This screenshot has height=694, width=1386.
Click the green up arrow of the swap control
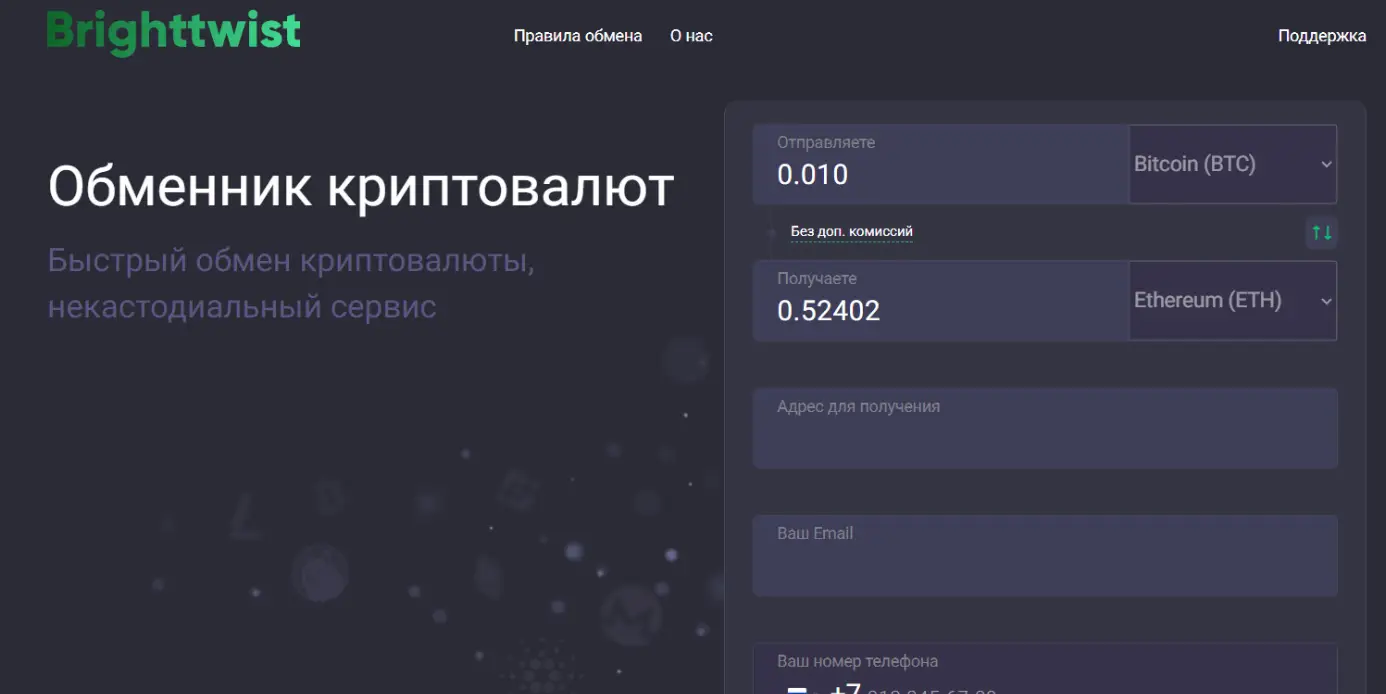pyautogui.click(x=1317, y=232)
